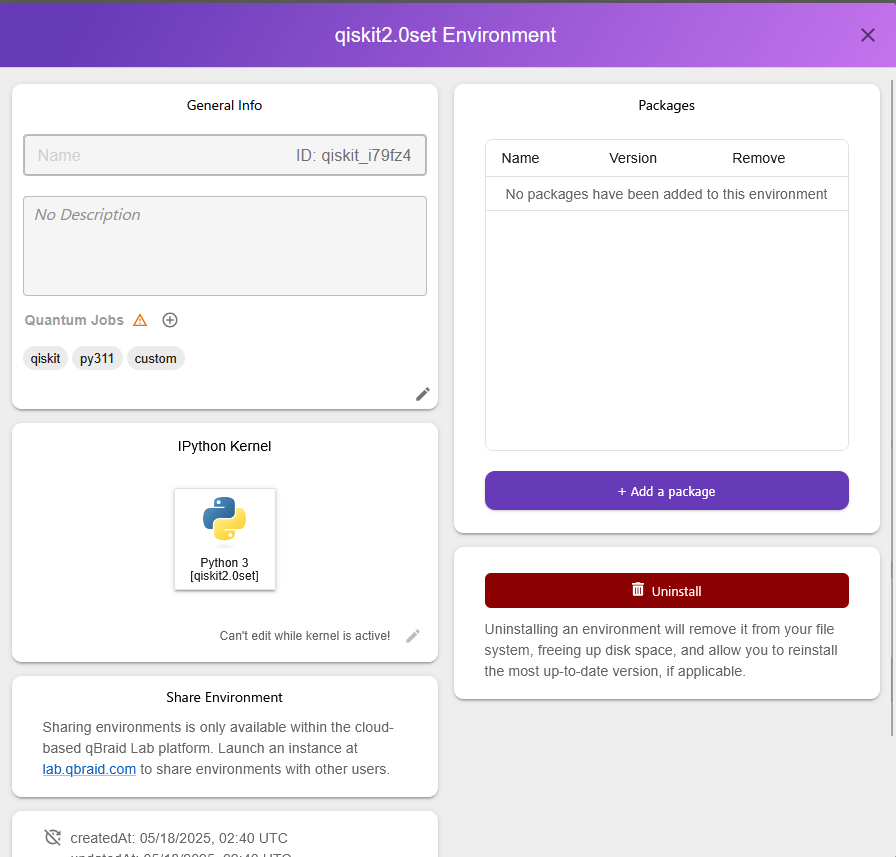
Task: Click the Name input field
Action: [225, 155]
